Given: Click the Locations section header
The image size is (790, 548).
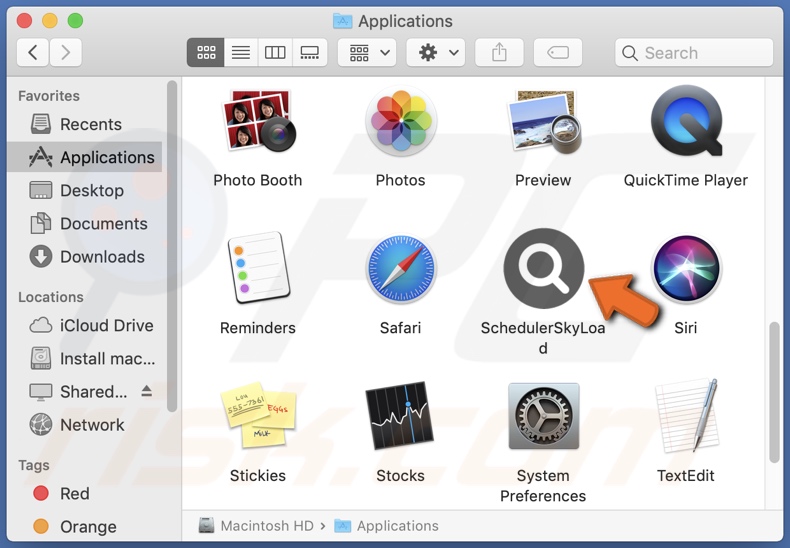Looking at the screenshot, I should (51, 297).
